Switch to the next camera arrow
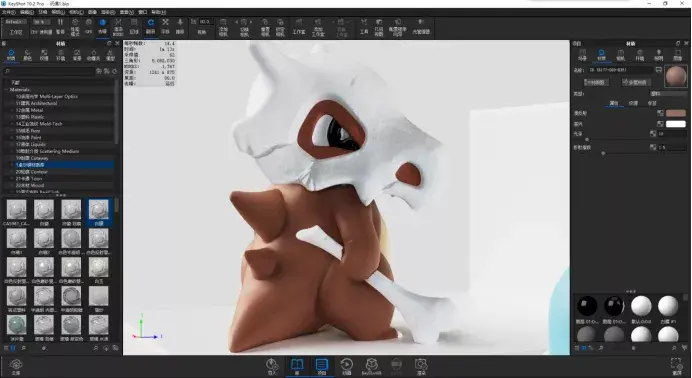The width and height of the screenshot is (692, 378). [x=251, y=22]
